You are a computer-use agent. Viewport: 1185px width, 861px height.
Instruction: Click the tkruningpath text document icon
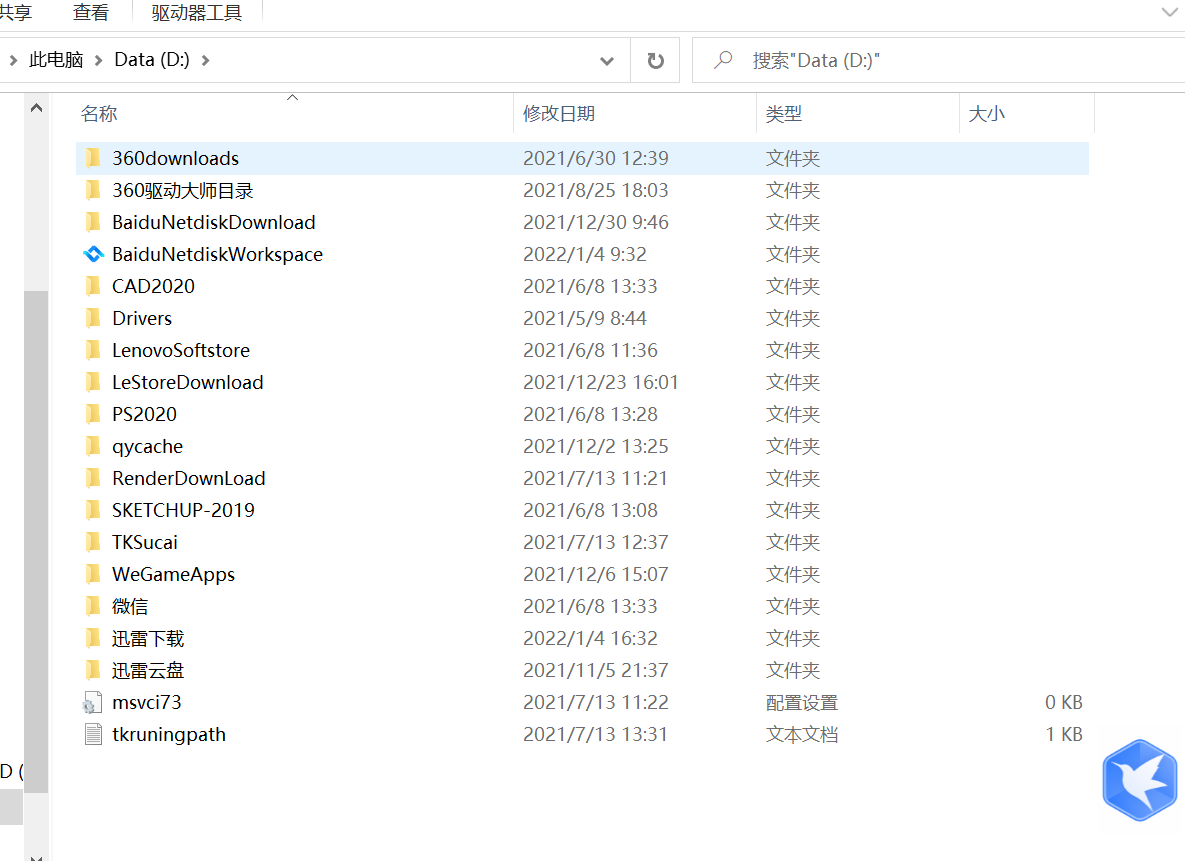tap(93, 735)
